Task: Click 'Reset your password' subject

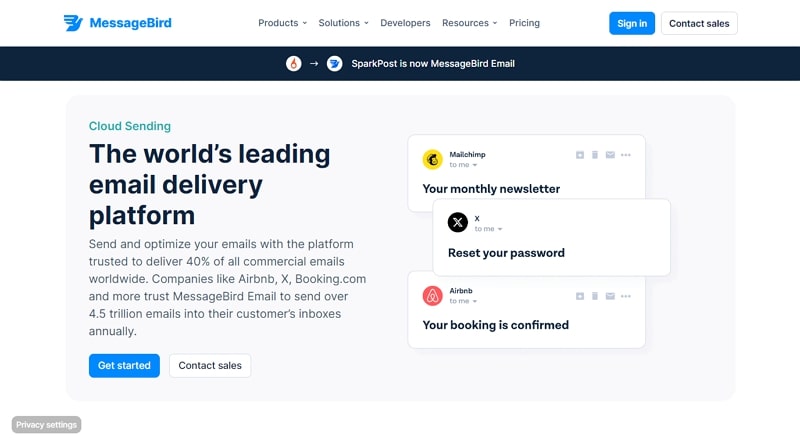Action: (x=506, y=253)
